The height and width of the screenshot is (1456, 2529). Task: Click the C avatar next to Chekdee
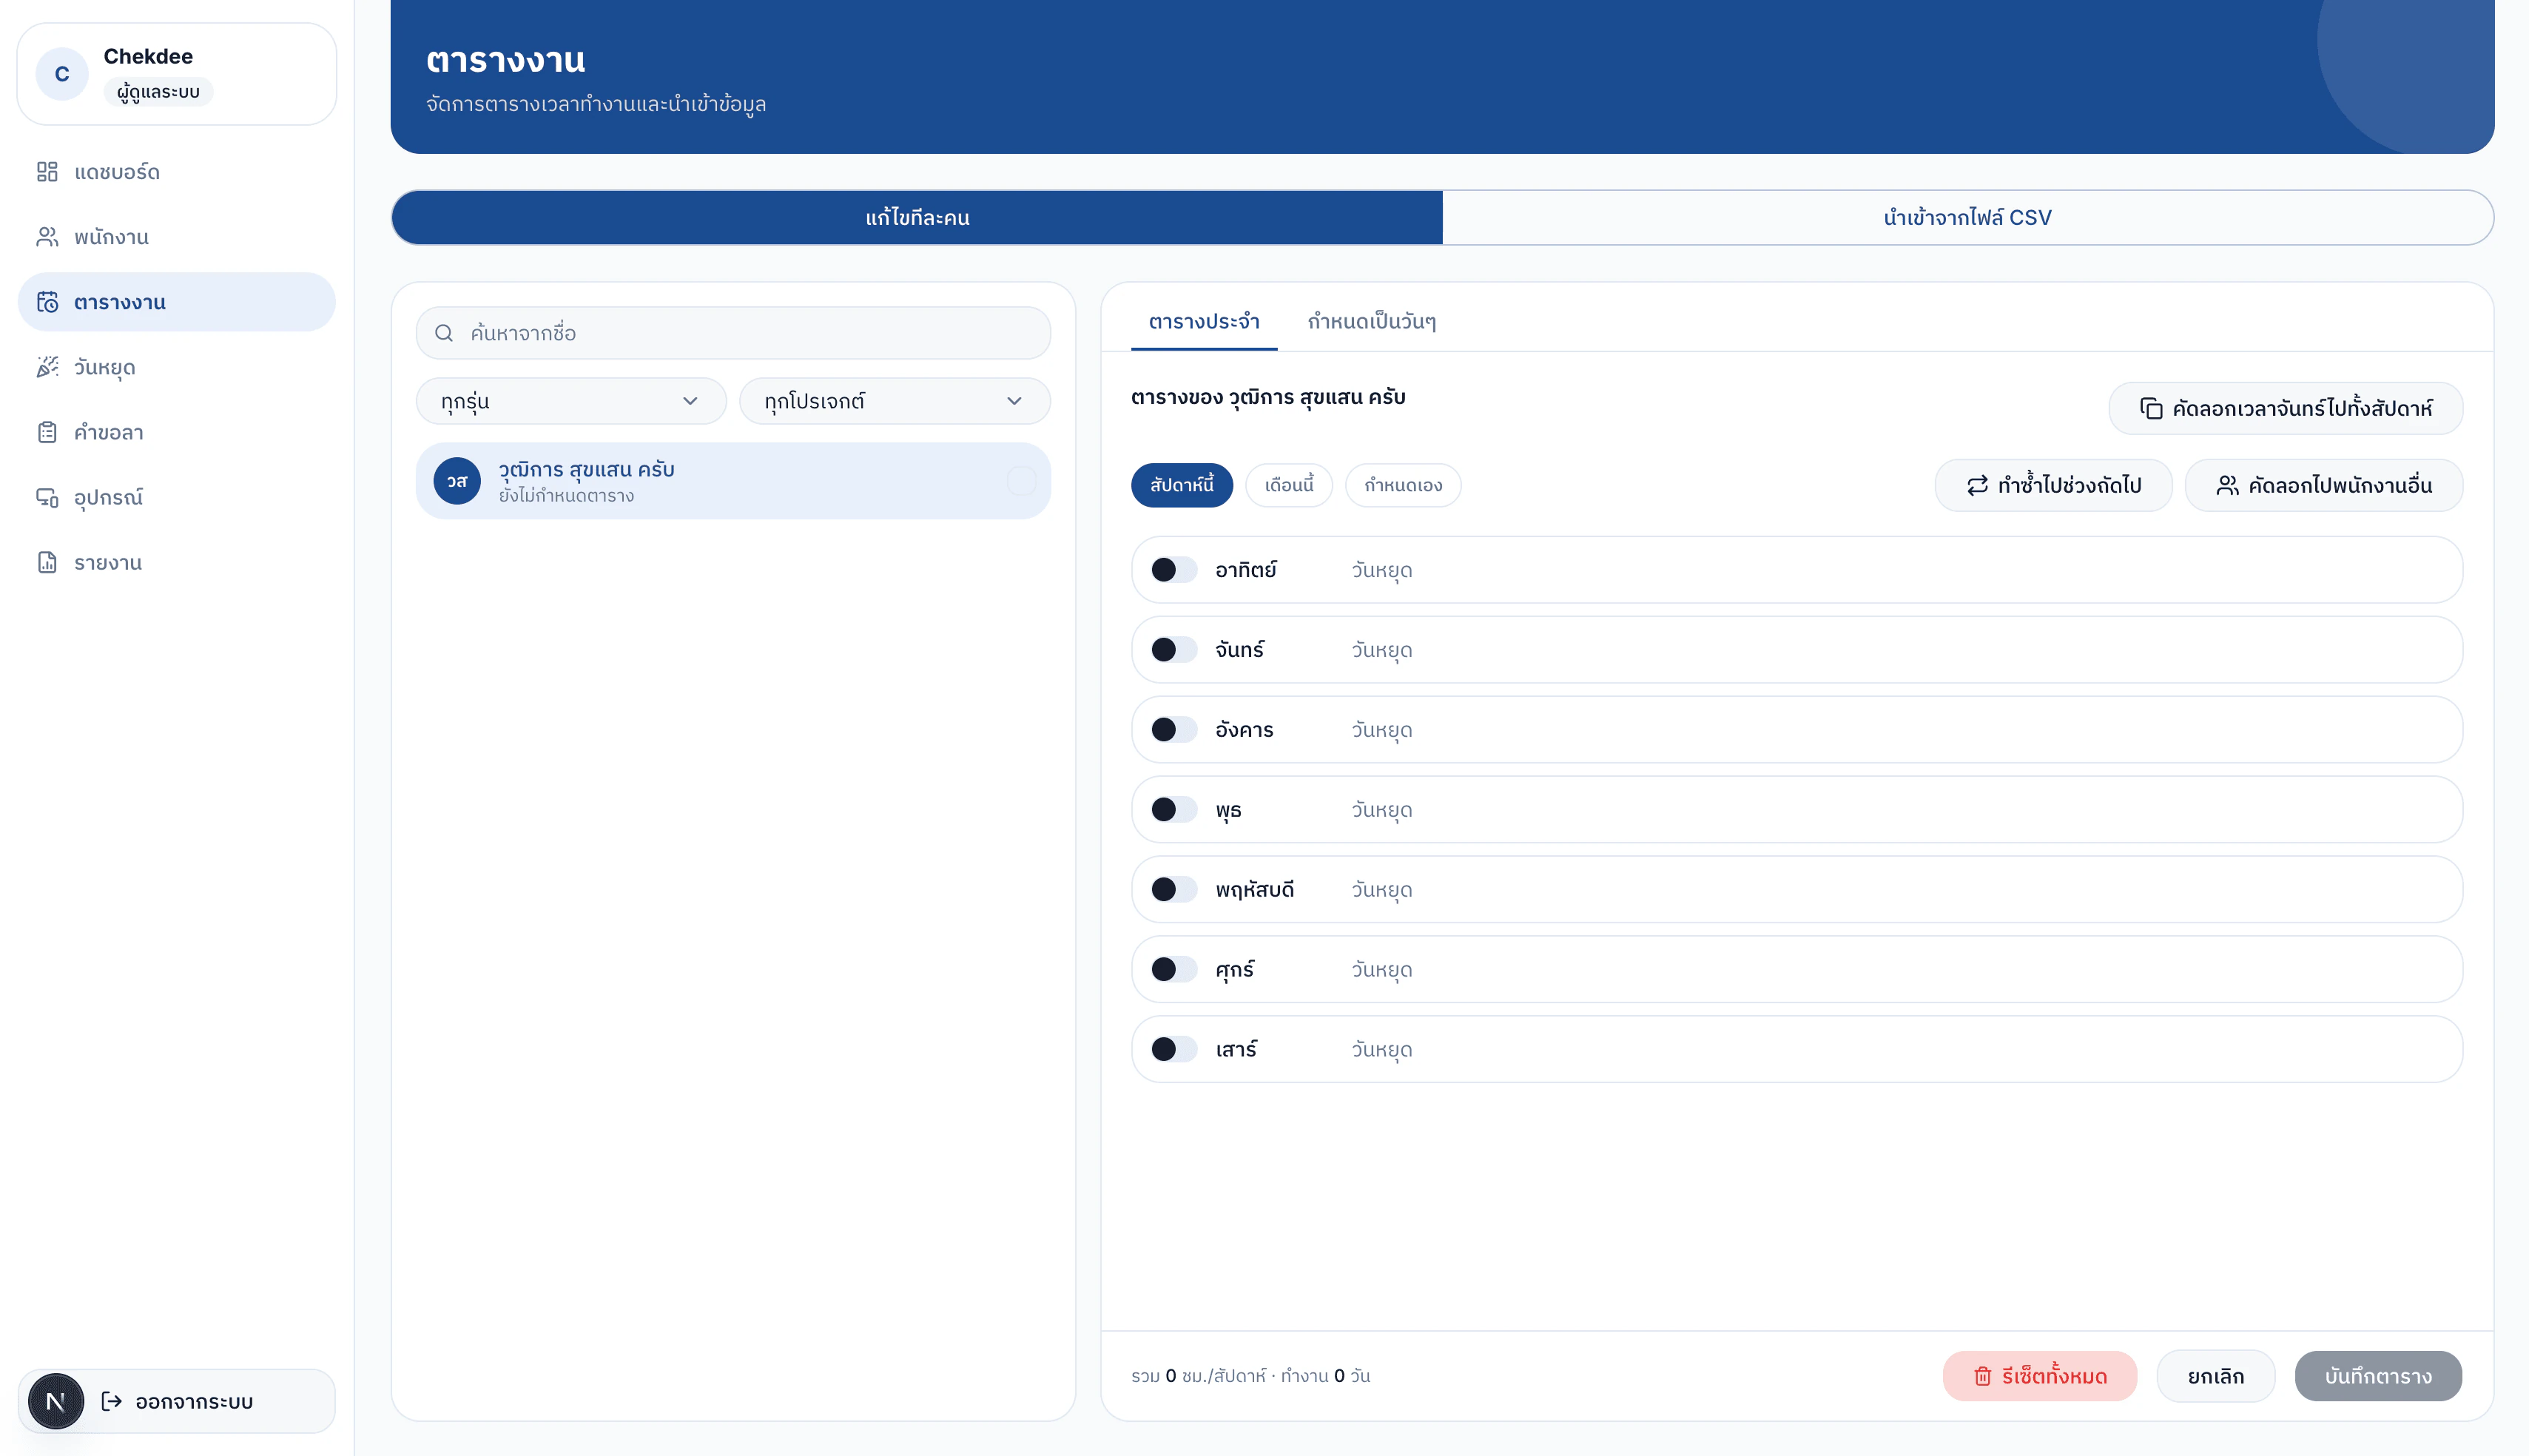[x=62, y=74]
